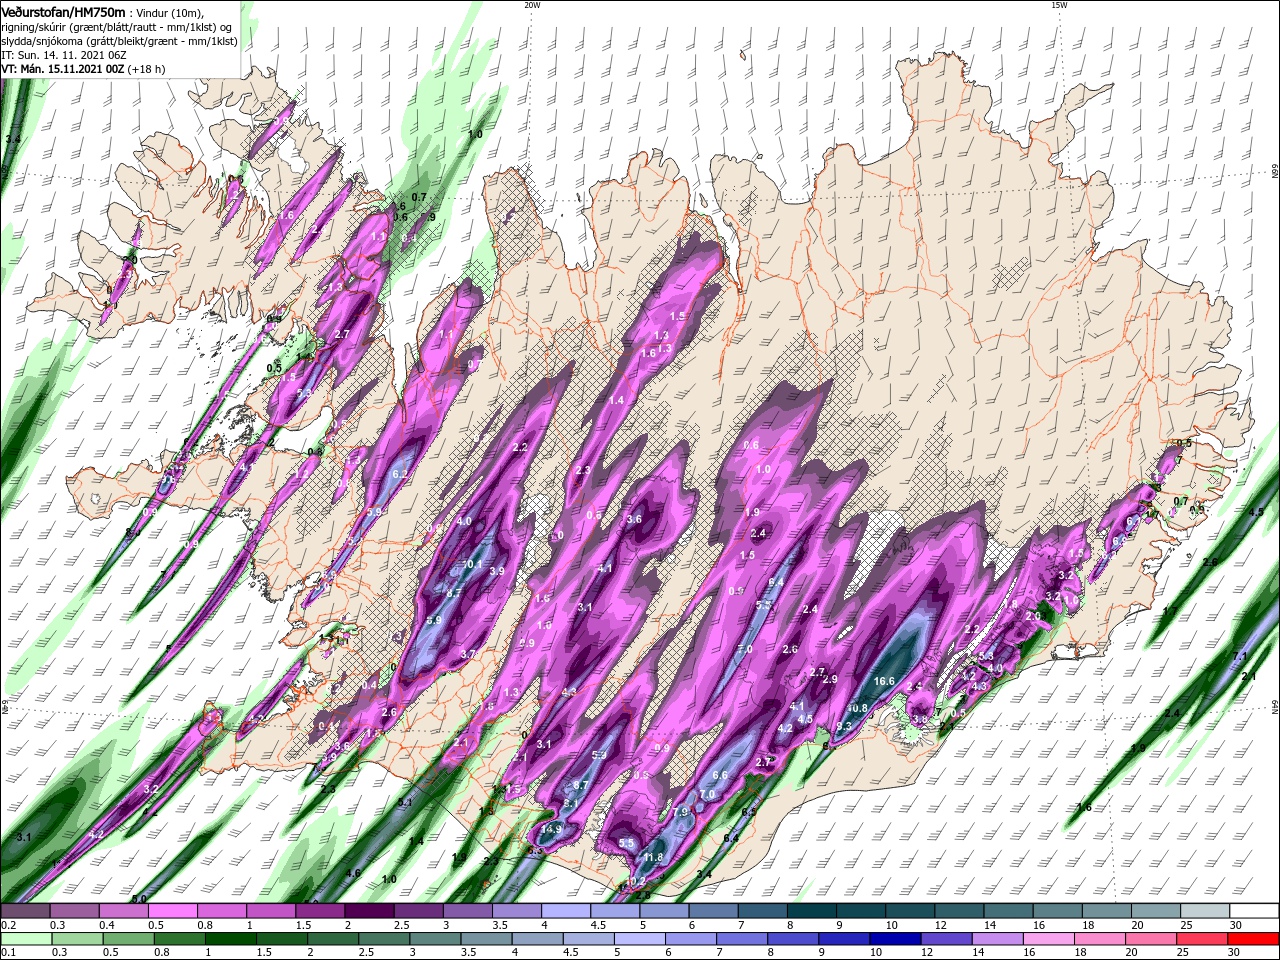
Task: Click green legend swatch between 0.5 and 0.8
Action: pyautogui.click(x=128, y=939)
